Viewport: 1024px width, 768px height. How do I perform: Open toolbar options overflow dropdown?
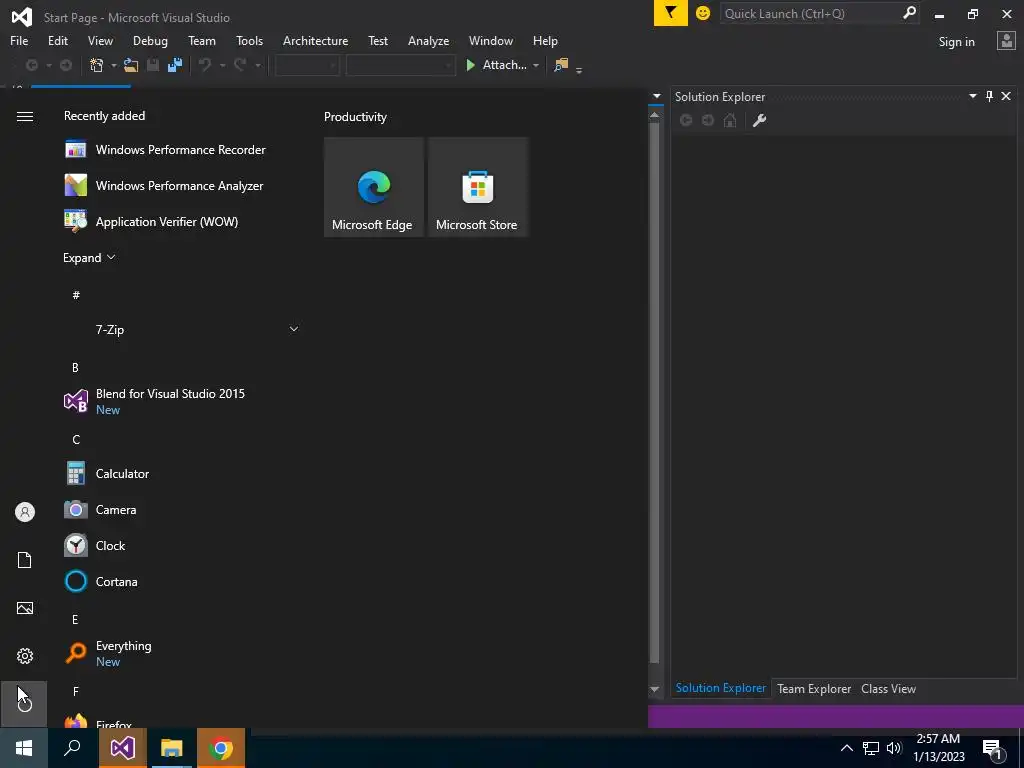(x=579, y=69)
